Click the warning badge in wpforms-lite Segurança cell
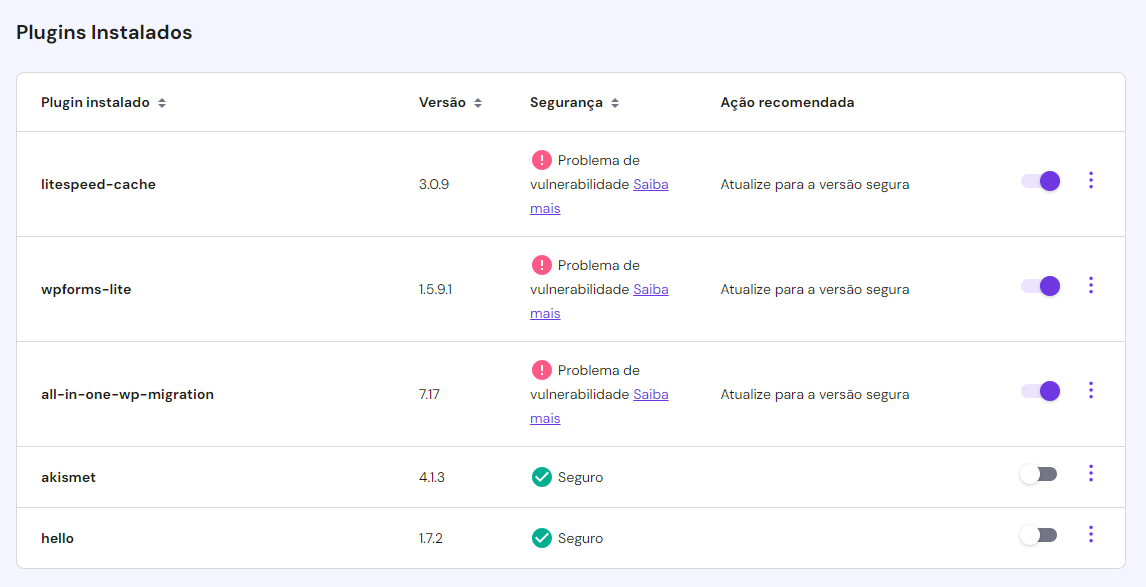This screenshot has width=1146, height=587. point(540,265)
